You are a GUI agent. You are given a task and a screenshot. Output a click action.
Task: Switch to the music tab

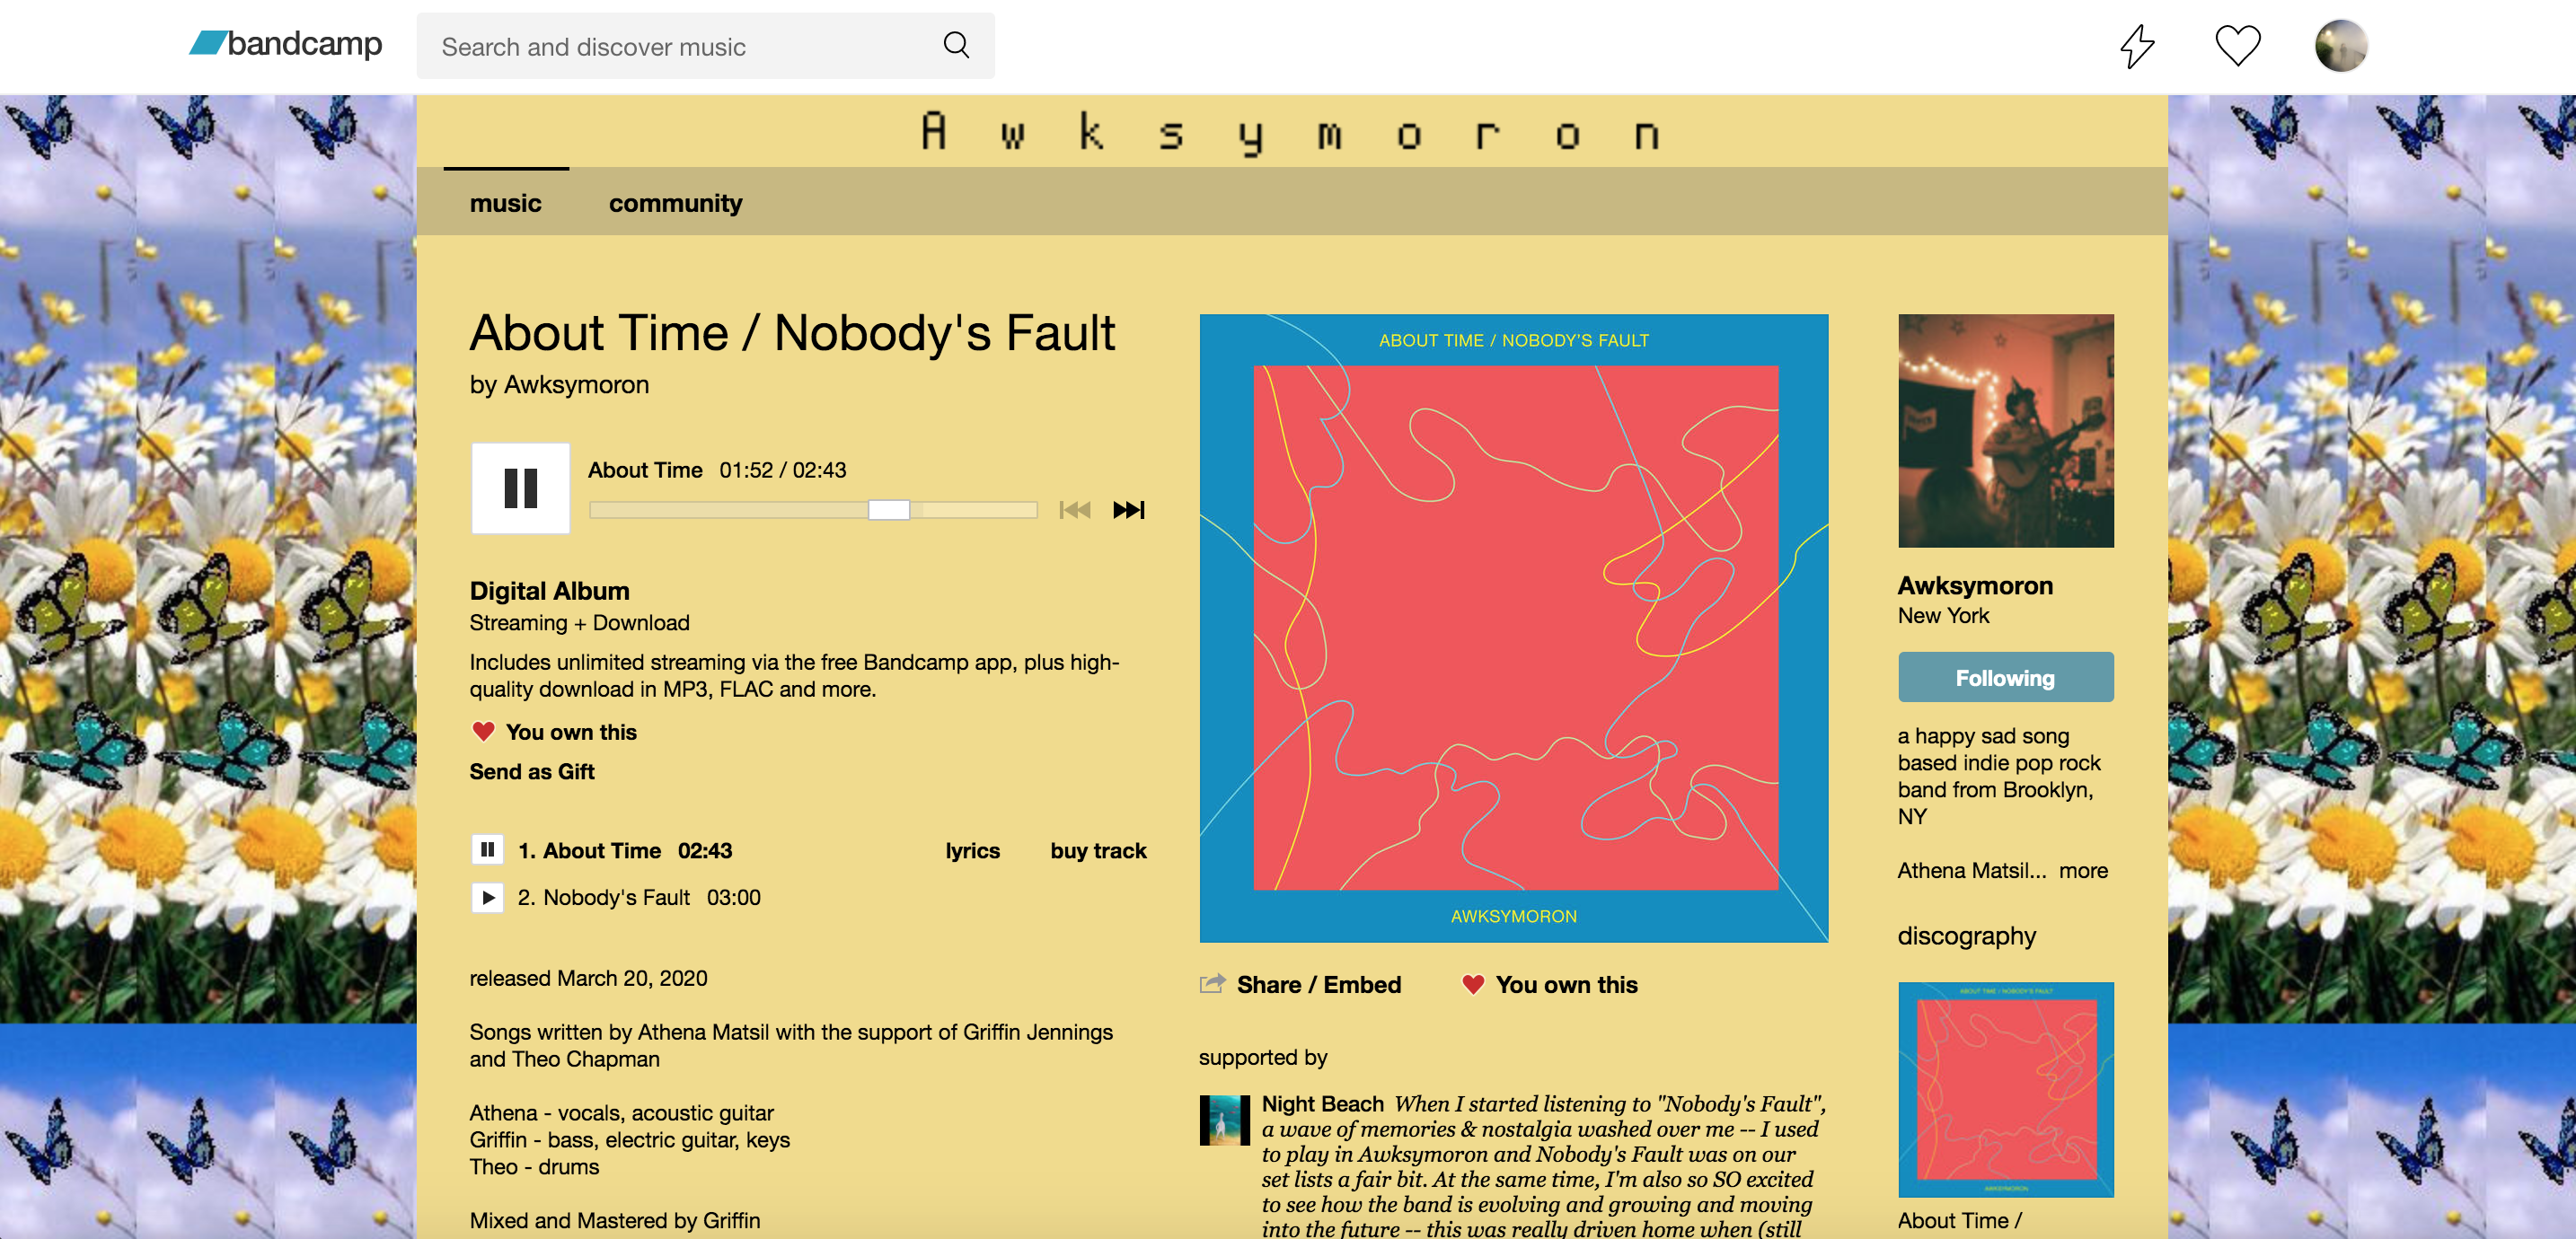pyautogui.click(x=505, y=203)
